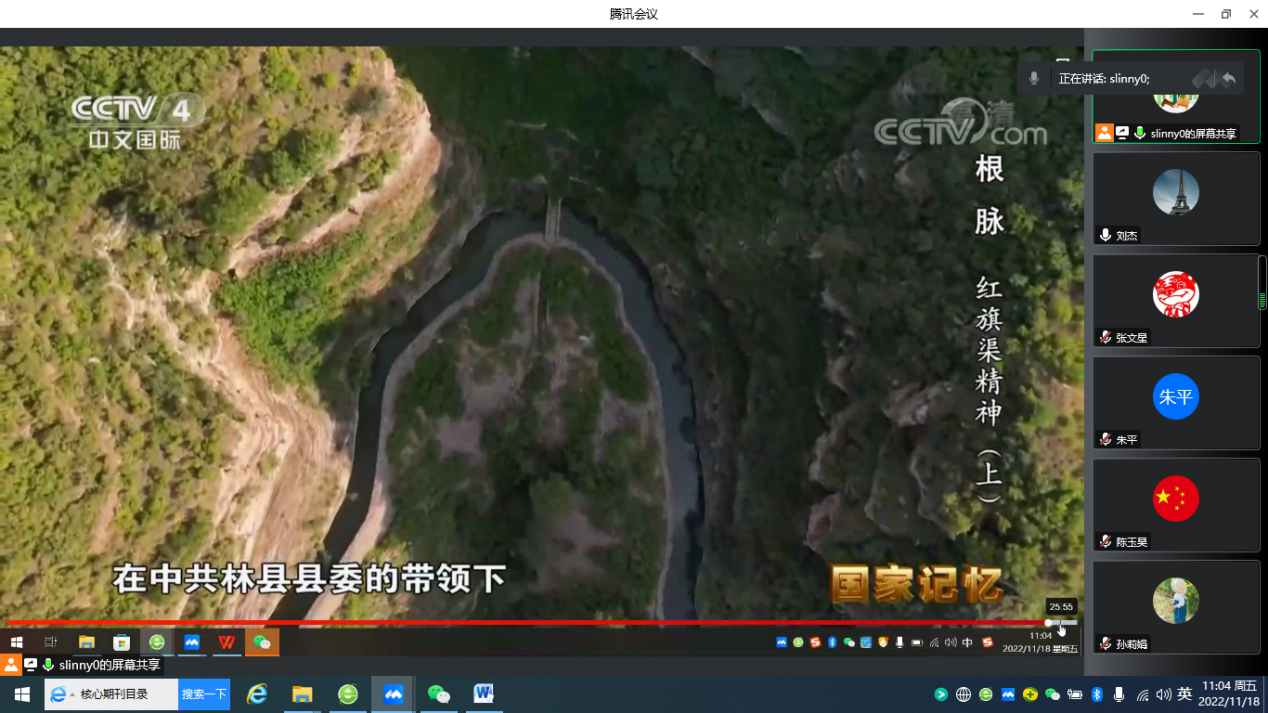Image resolution: width=1268 pixels, height=713 pixels.
Task: Click the microphone icon beside 正在讲话
Action: [1034, 78]
